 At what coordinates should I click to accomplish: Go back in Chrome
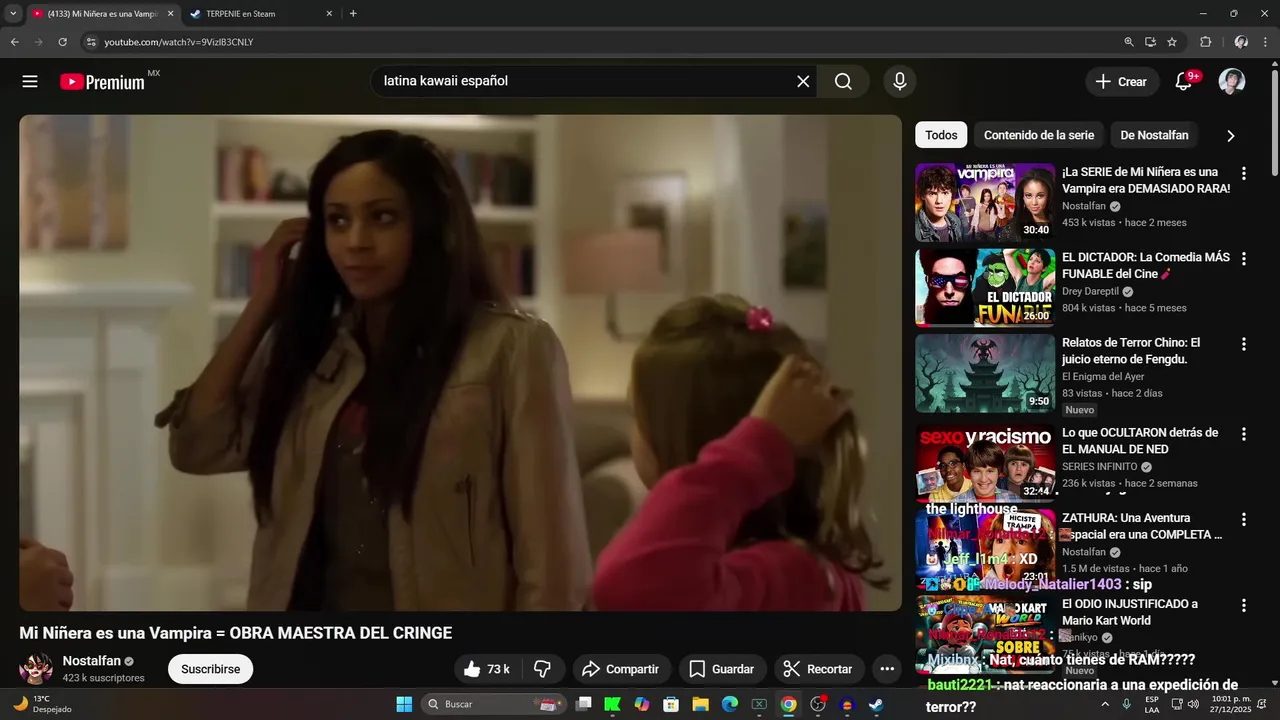click(x=14, y=42)
